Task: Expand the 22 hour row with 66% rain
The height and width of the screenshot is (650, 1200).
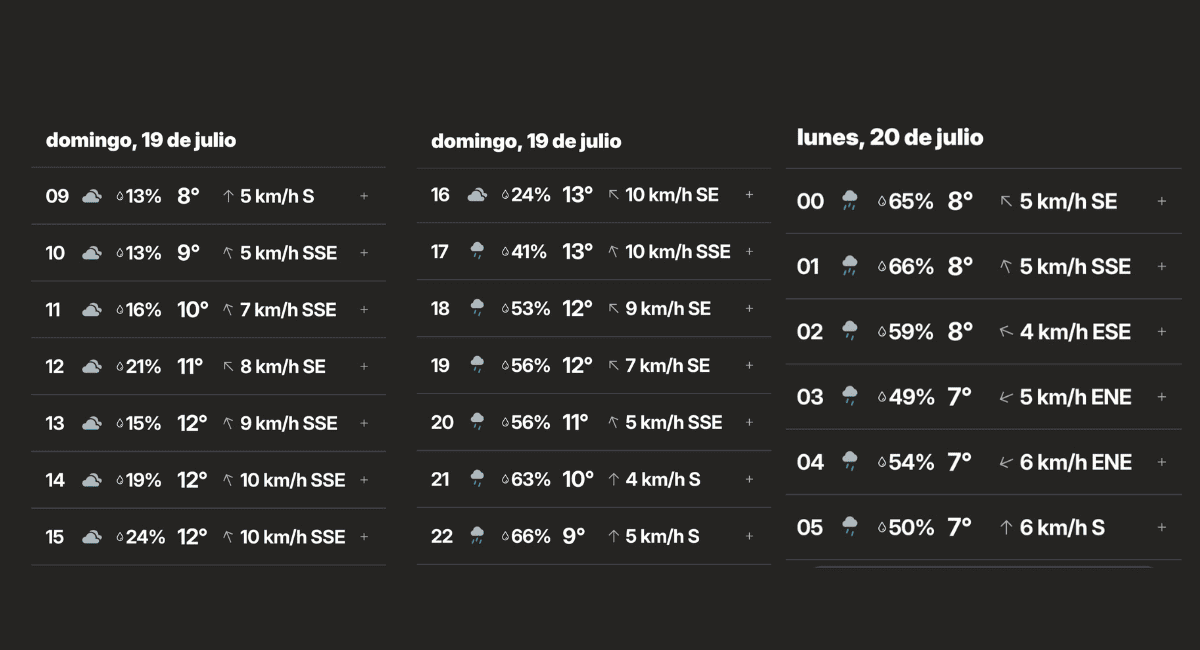Action: [749, 537]
